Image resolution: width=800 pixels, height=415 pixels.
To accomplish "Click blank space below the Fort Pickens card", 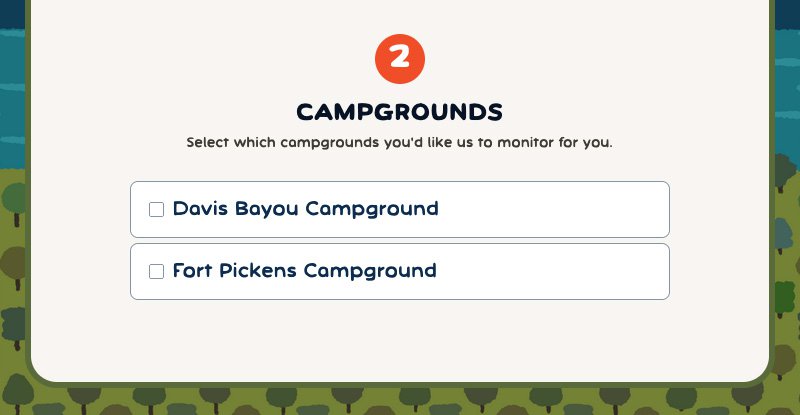I will (x=400, y=339).
